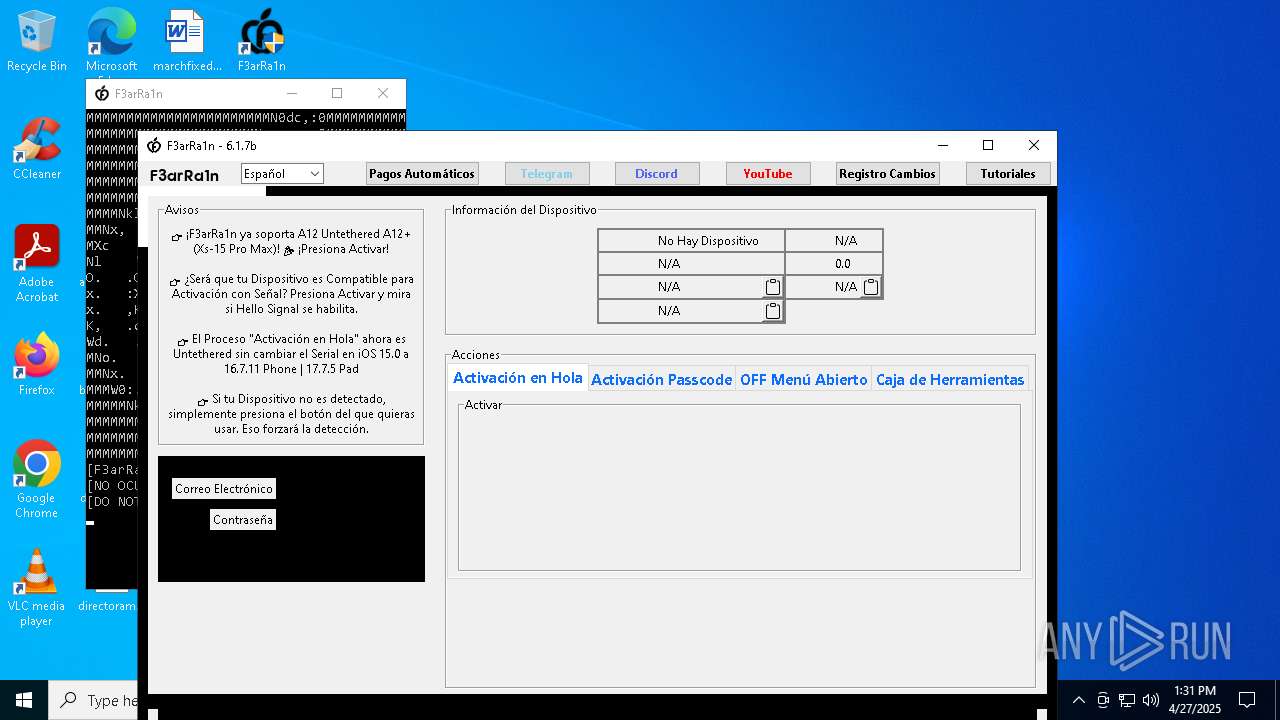Launch Firefox from the desktop

37,365
